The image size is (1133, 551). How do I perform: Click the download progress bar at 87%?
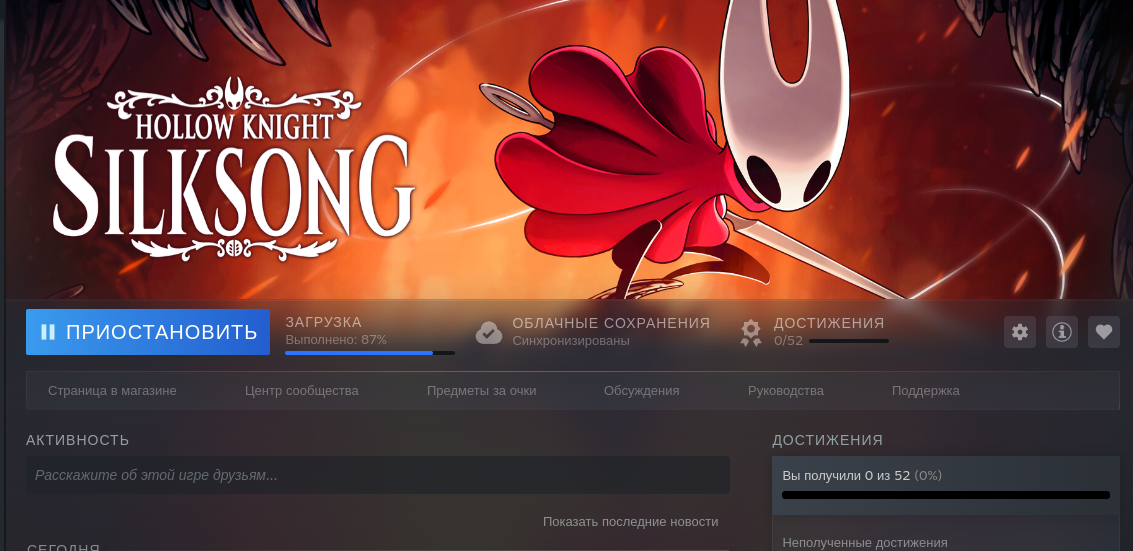[x=370, y=353]
